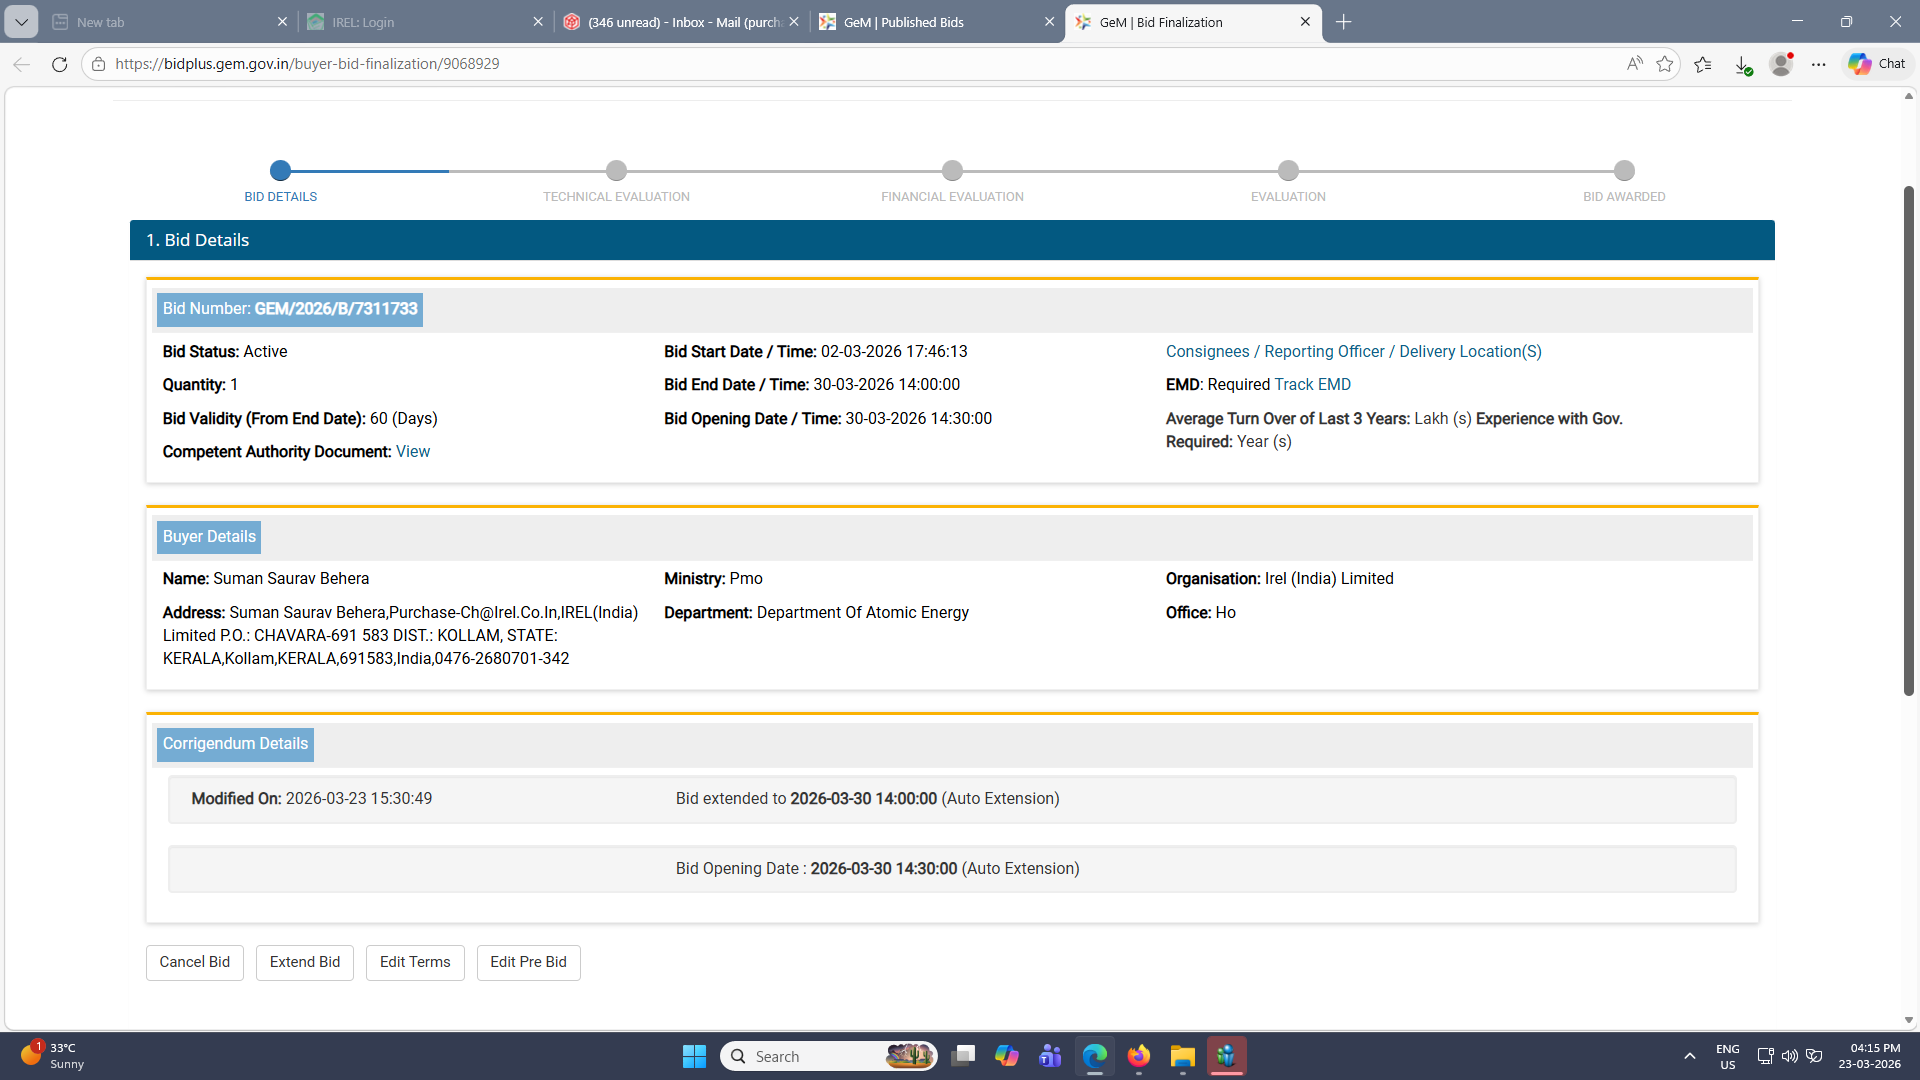
Task: Click the browser refresh icon
Action: (59, 64)
